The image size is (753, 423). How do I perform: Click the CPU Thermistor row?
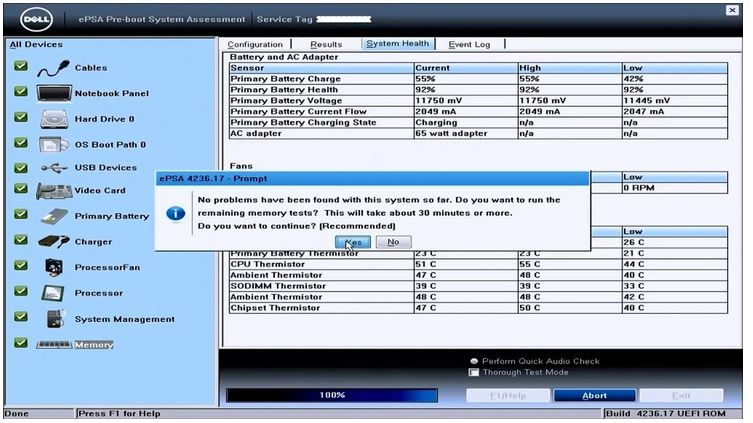pos(478,264)
